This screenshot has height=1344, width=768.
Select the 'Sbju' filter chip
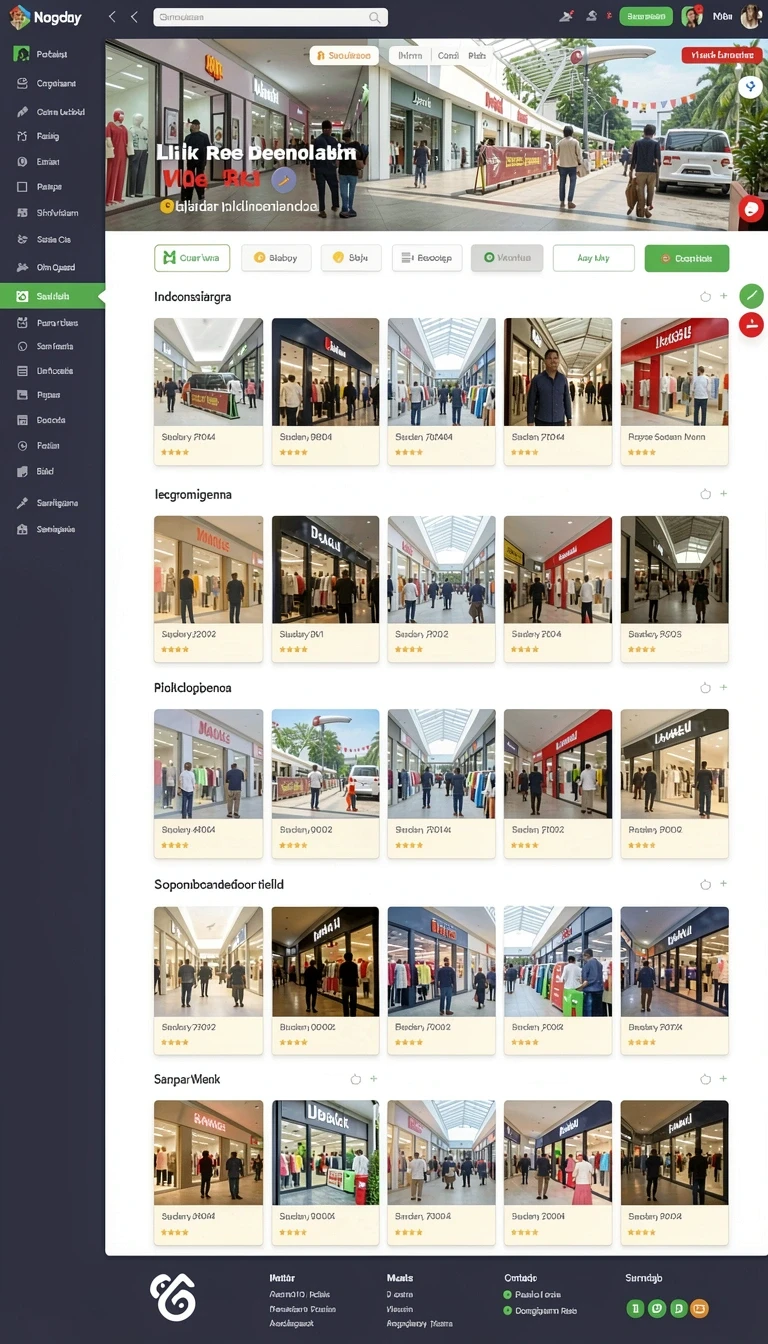pyautogui.click(x=351, y=258)
